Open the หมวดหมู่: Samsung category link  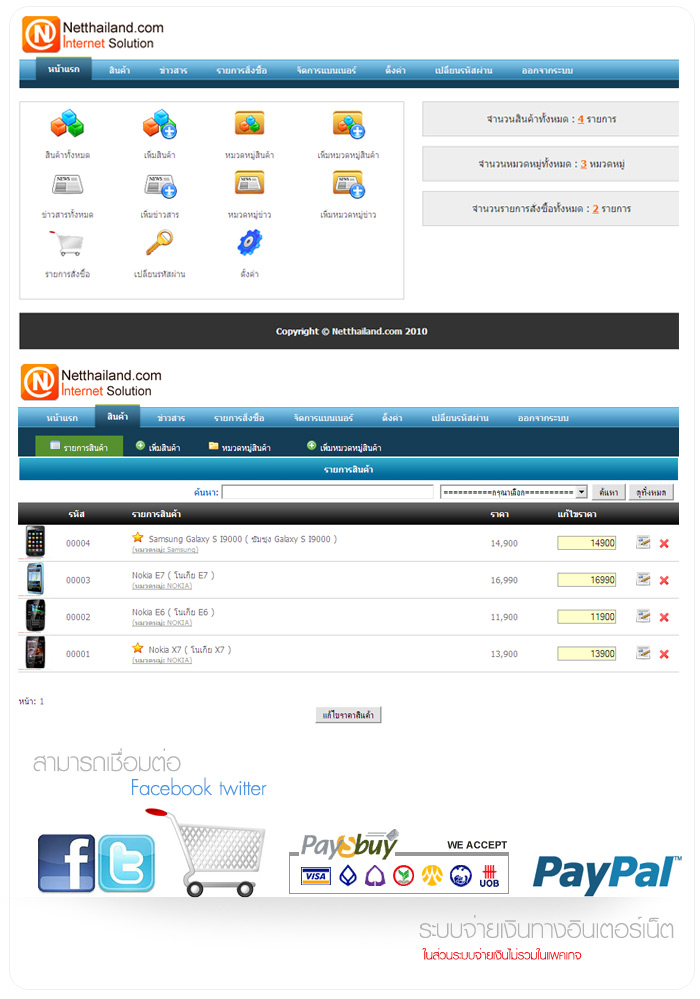pyautogui.click(x=165, y=549)
